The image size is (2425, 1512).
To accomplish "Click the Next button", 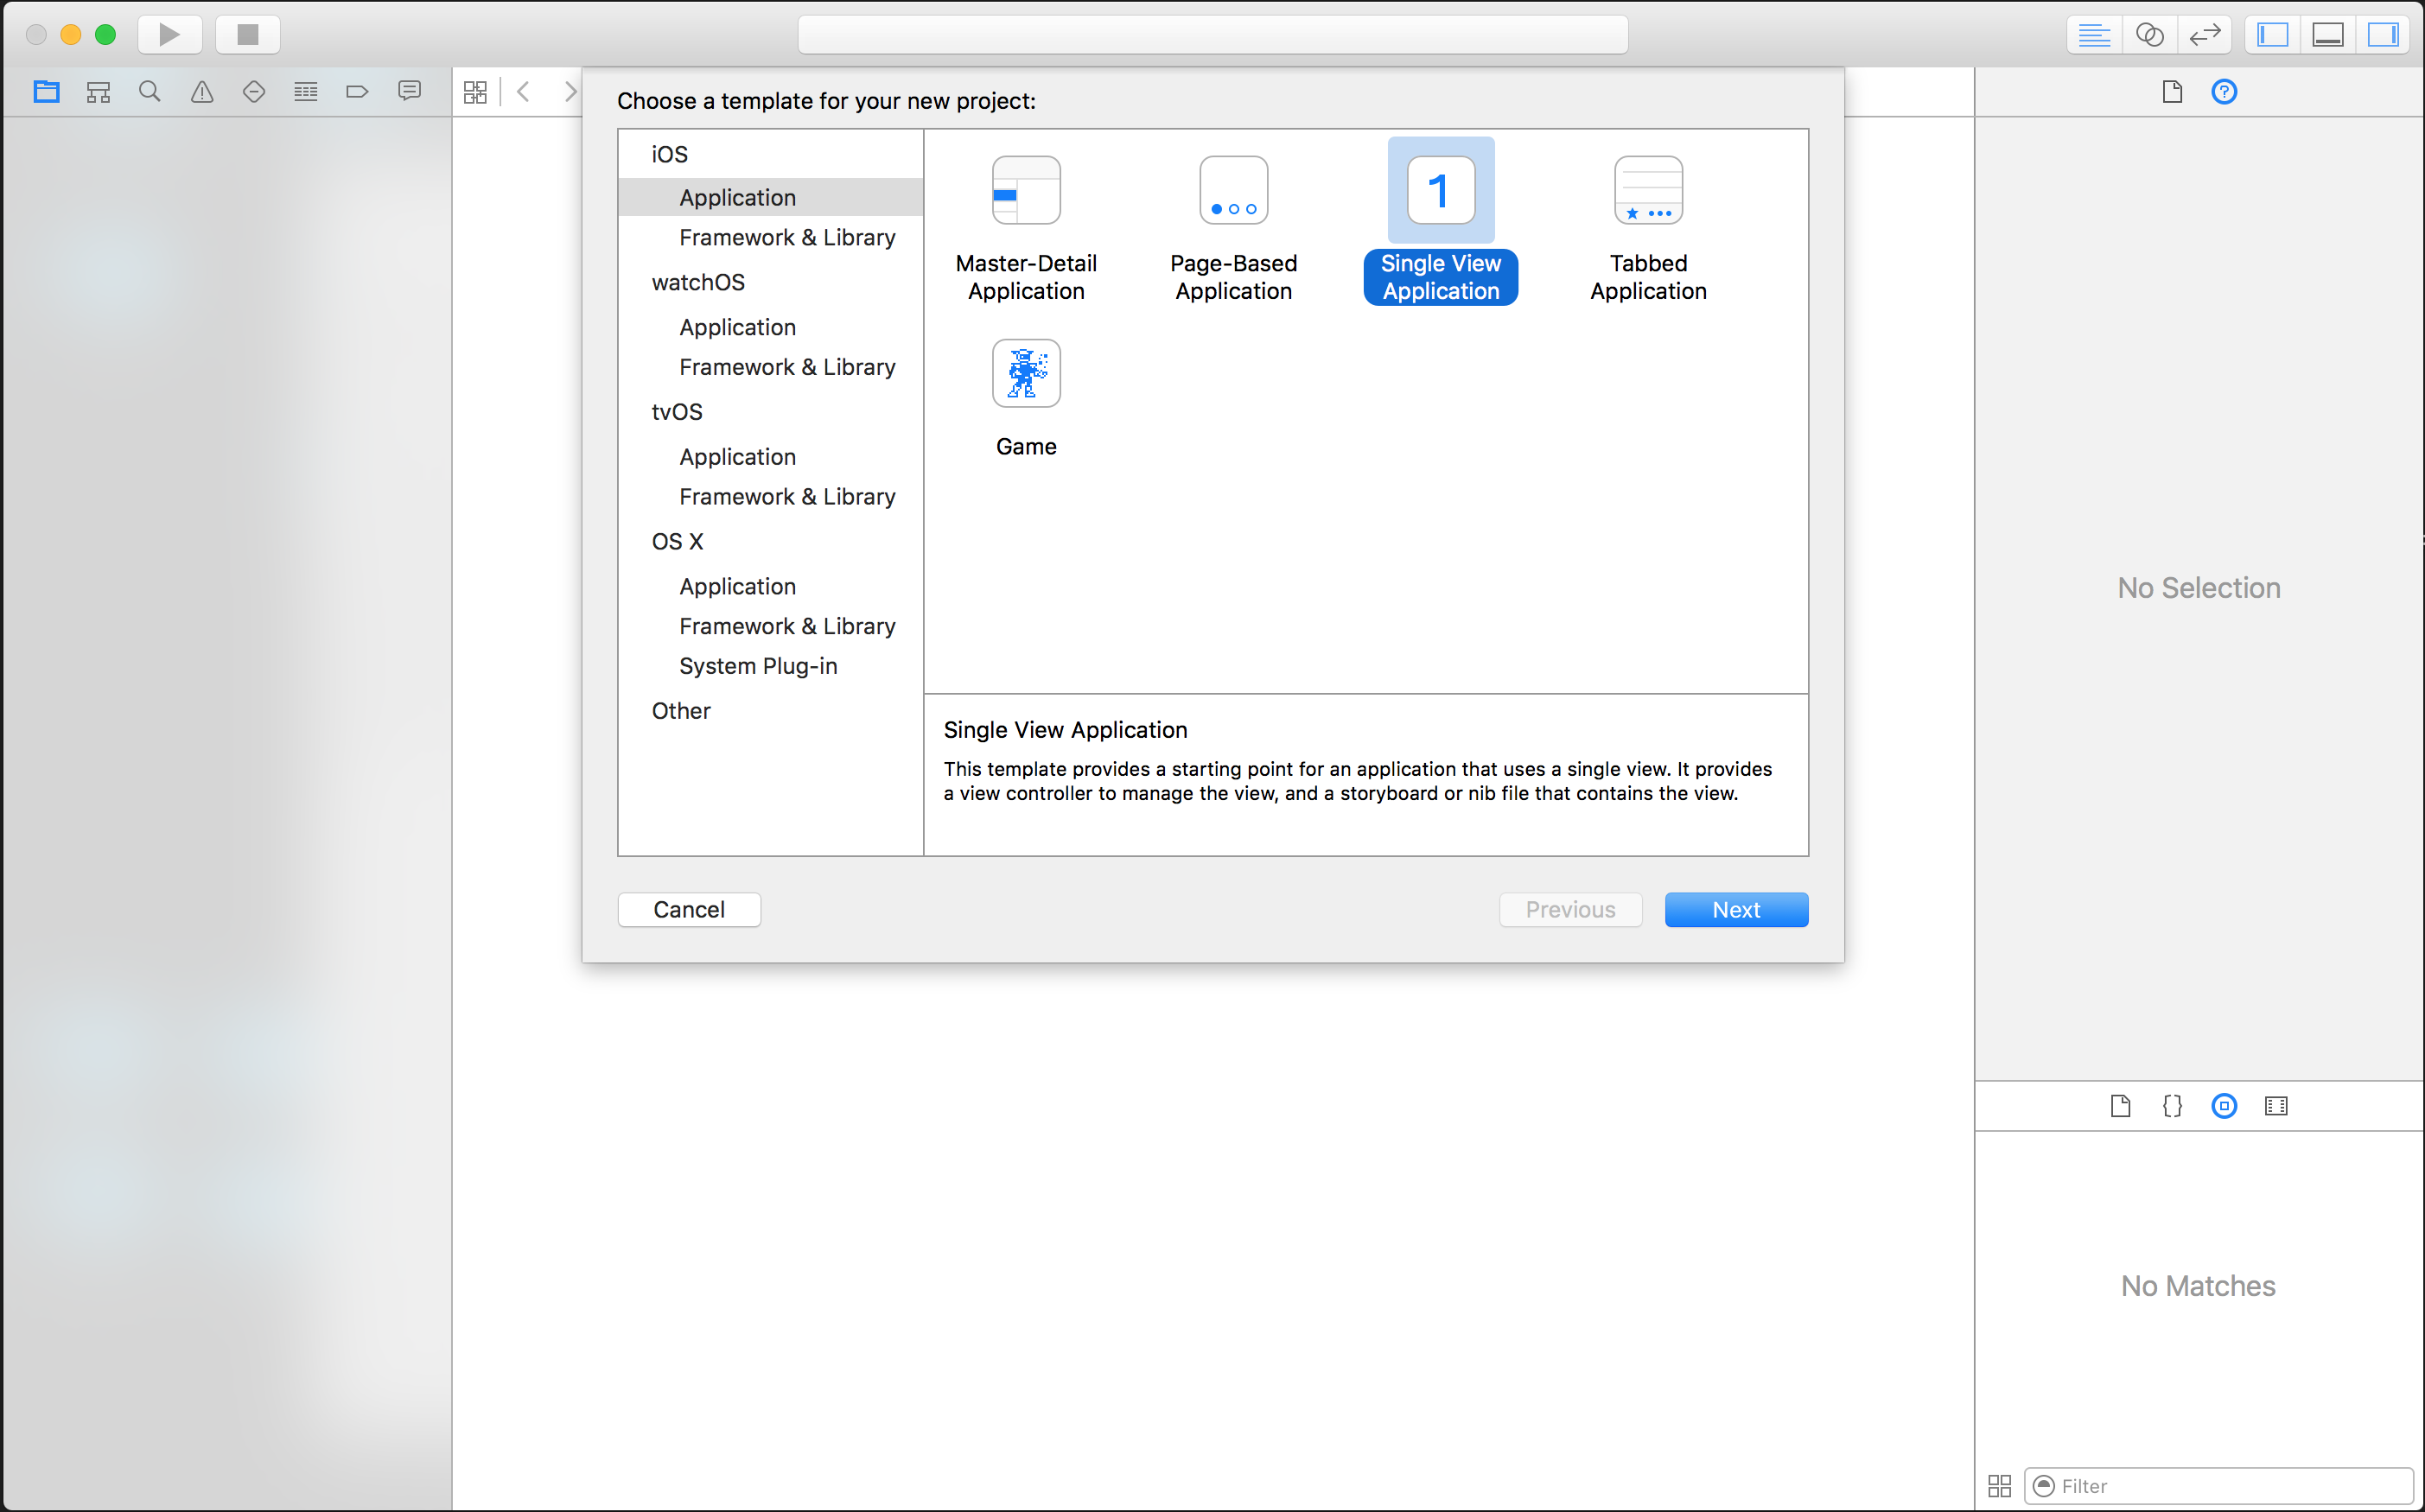I will 1735,910.
